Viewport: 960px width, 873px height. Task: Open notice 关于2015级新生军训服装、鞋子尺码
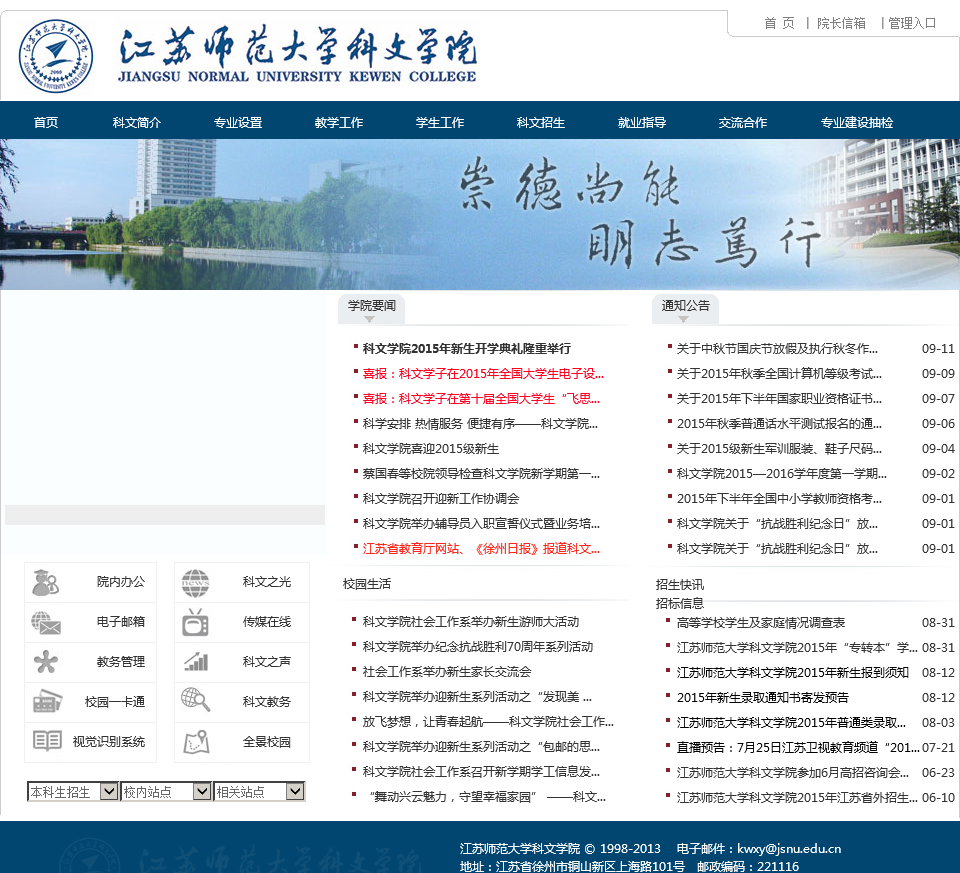[x=779, y=449]
